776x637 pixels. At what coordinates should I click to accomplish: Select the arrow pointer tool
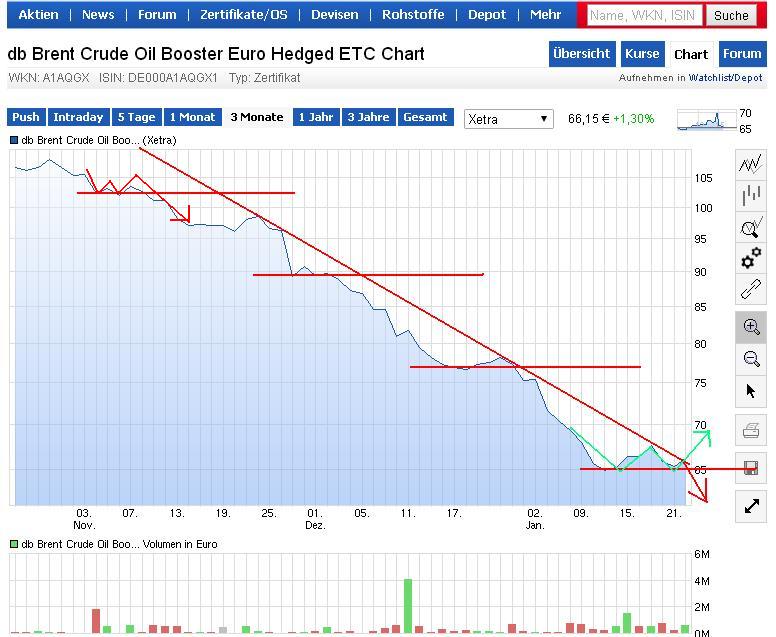750,391
